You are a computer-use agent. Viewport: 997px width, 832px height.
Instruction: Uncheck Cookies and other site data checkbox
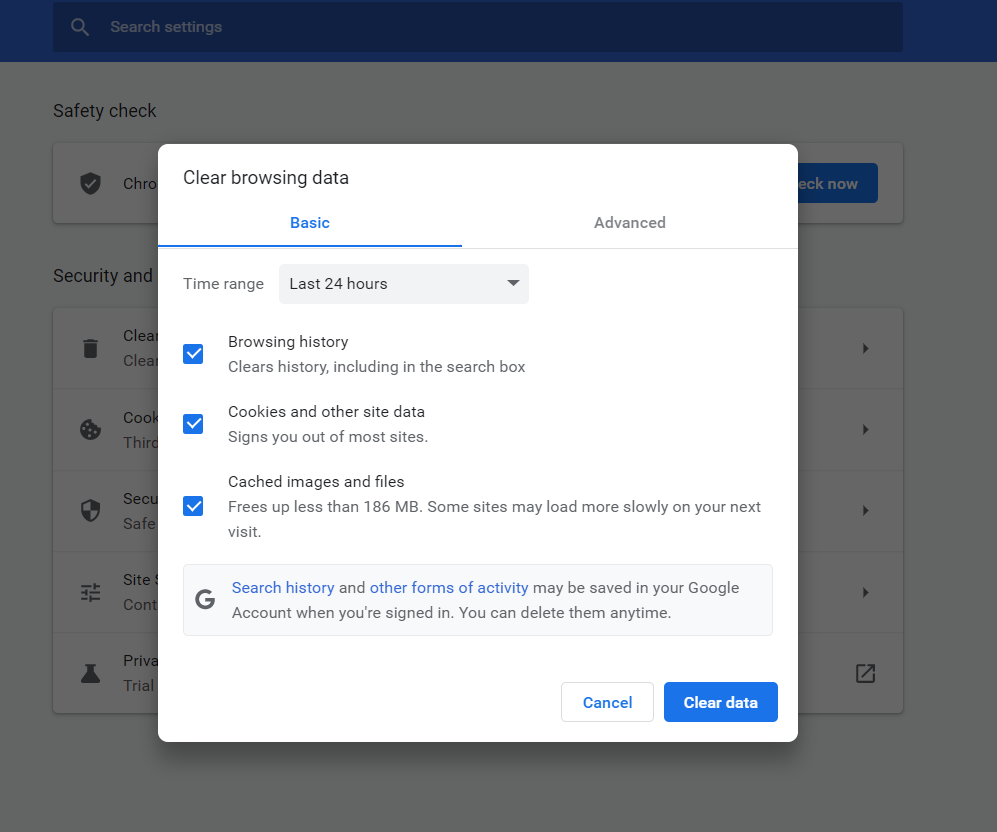click(x=193, y=424)
